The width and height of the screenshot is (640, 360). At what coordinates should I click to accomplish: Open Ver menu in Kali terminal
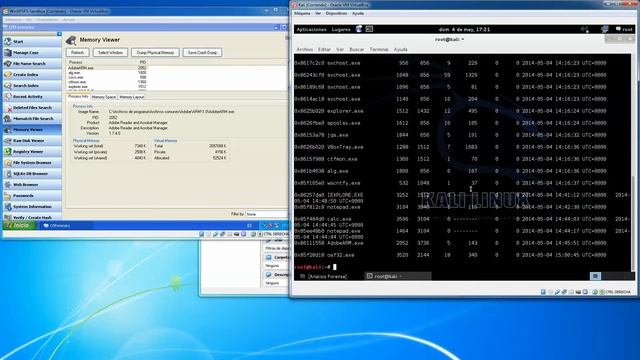coord(340,49)
